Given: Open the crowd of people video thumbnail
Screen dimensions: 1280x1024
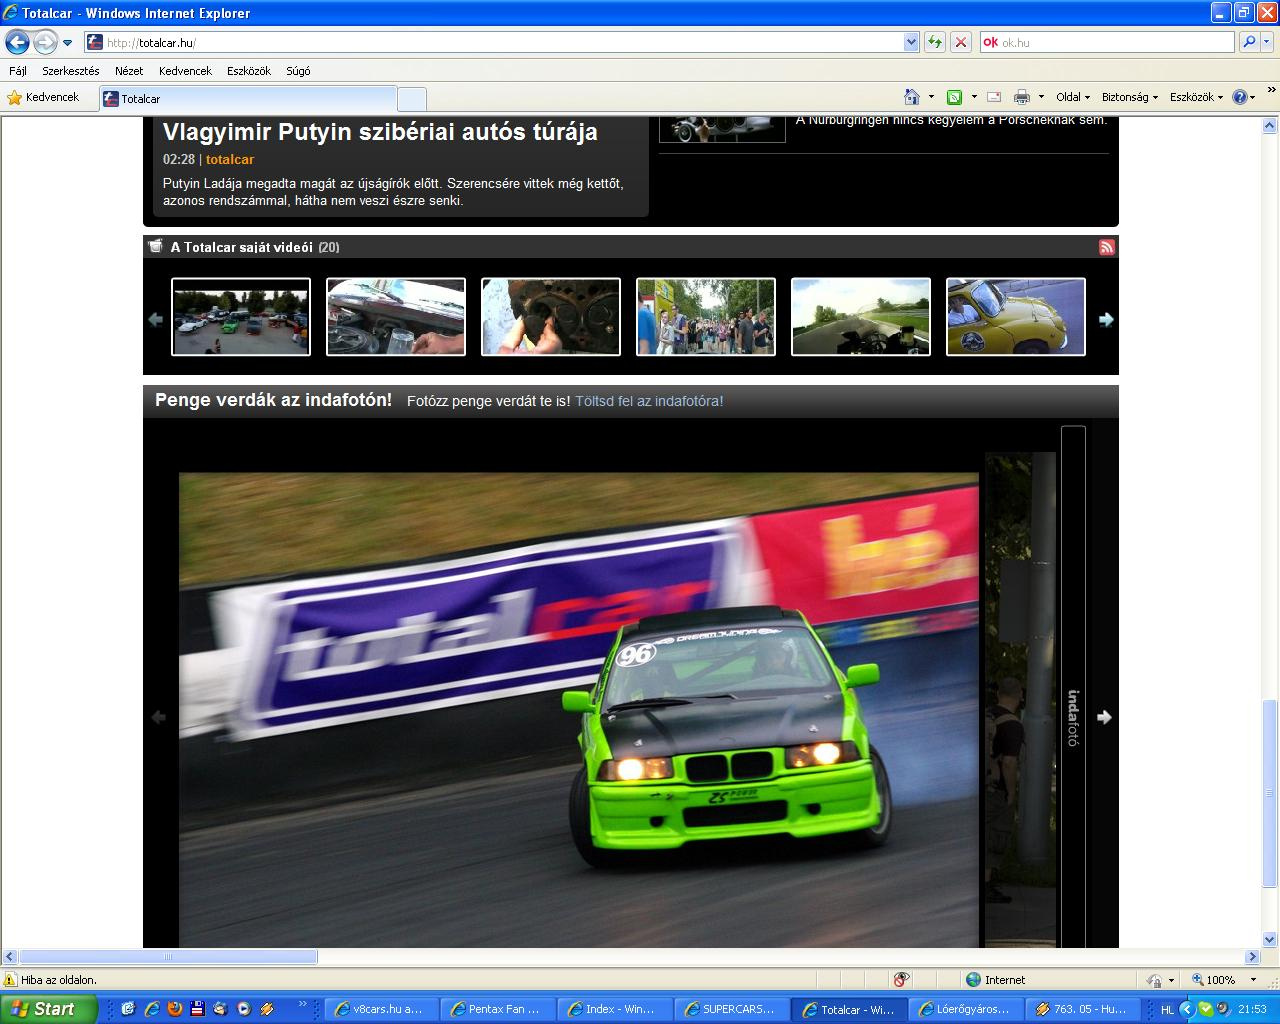Looking at the screenshot, I should pyautogui.click(x=706, y=317).
